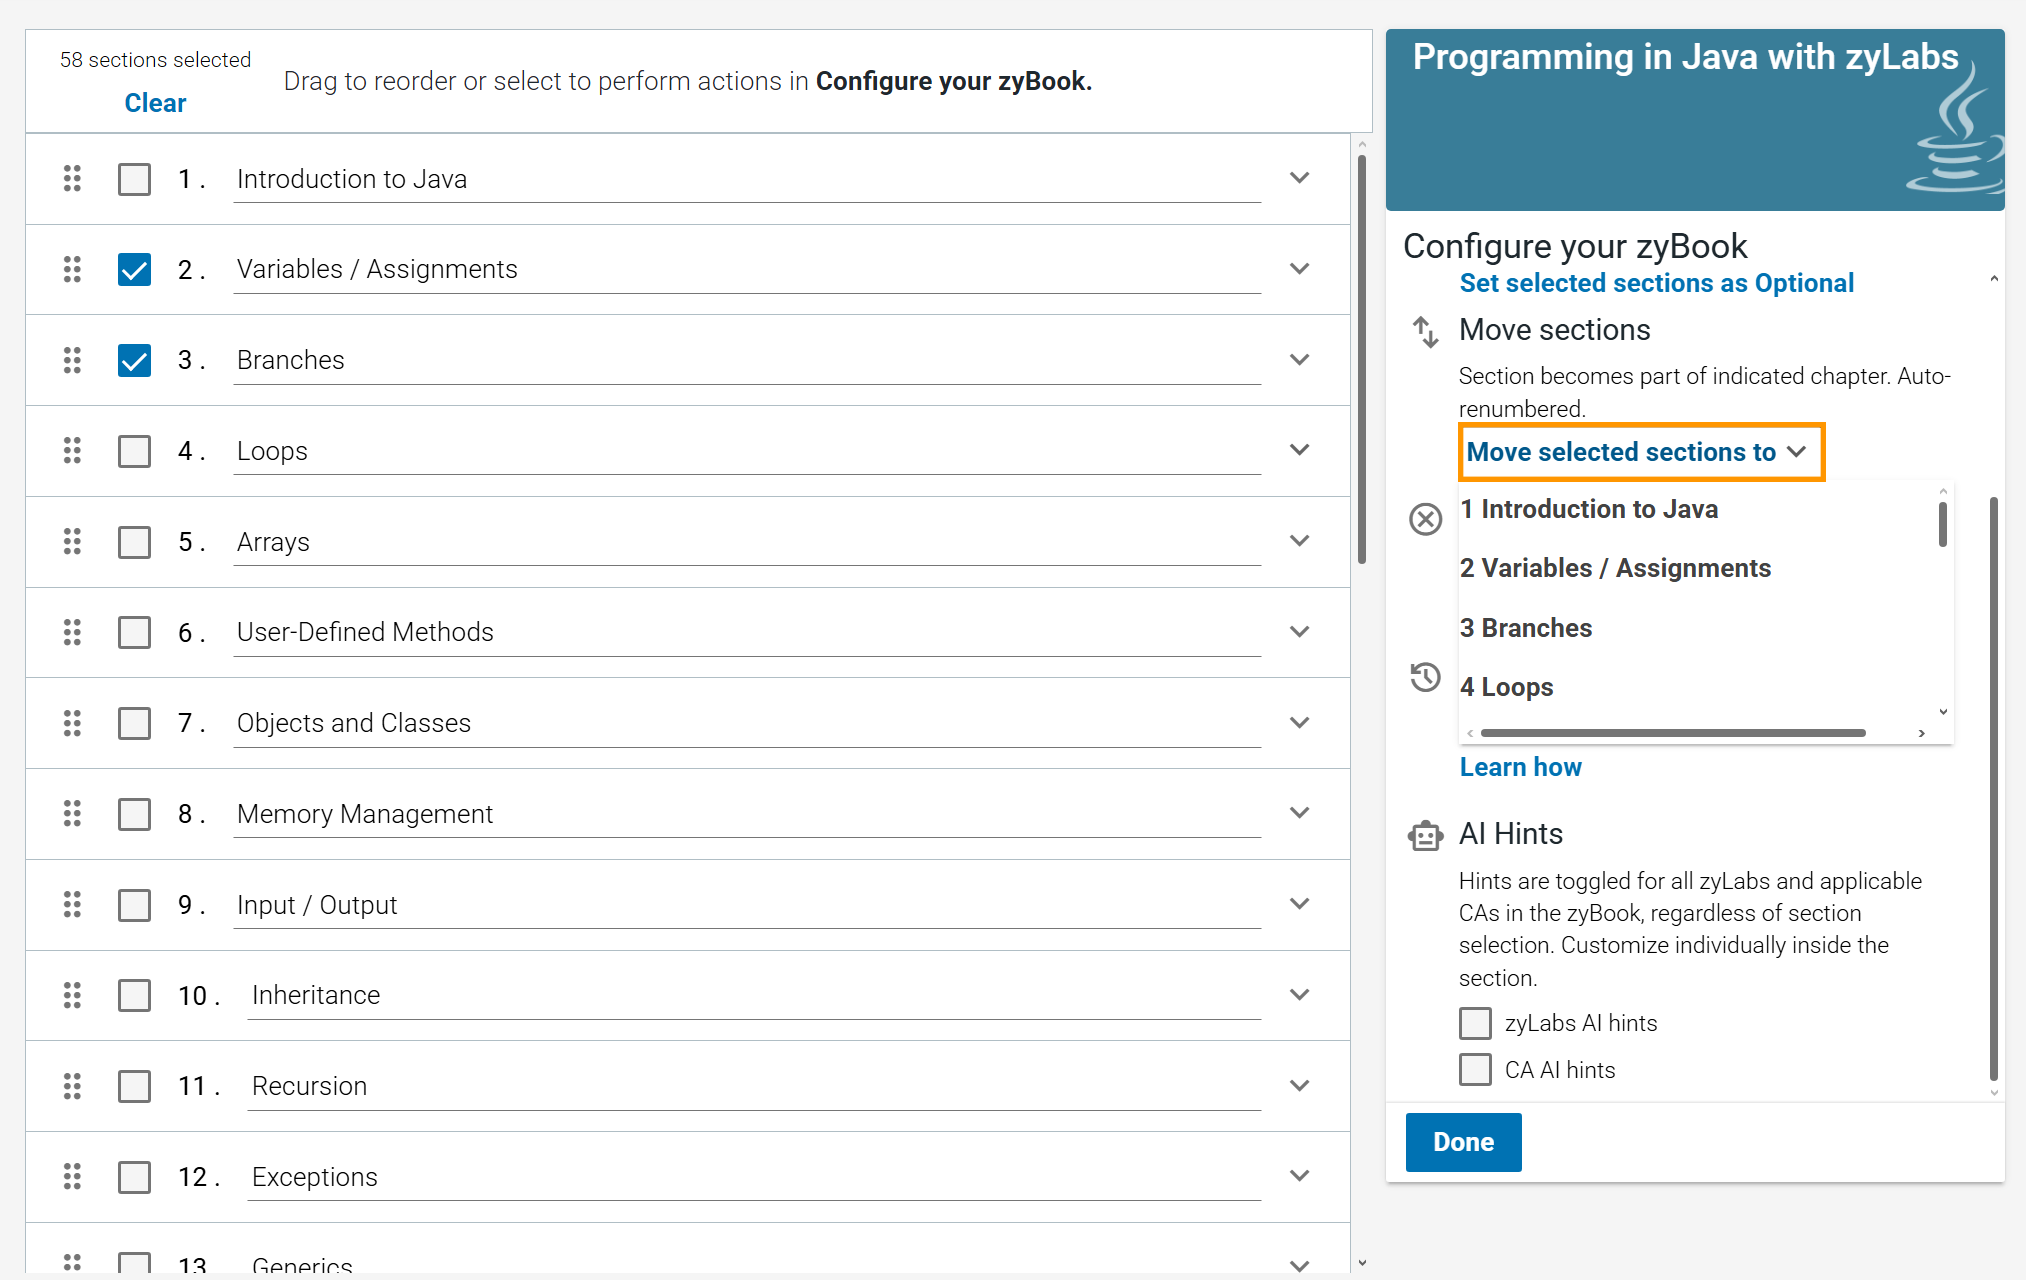Expand the Introduction to Java chapter
Screen dimensions: 2026x1280
coord(1299,178)
